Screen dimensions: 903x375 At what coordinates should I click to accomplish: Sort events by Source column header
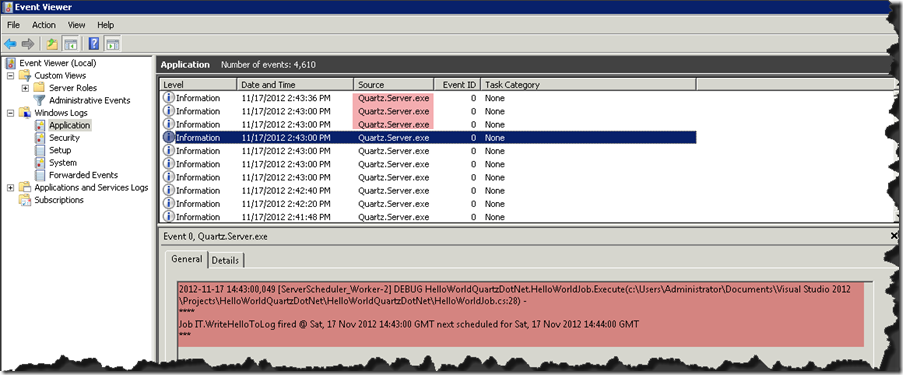point(393,85)
